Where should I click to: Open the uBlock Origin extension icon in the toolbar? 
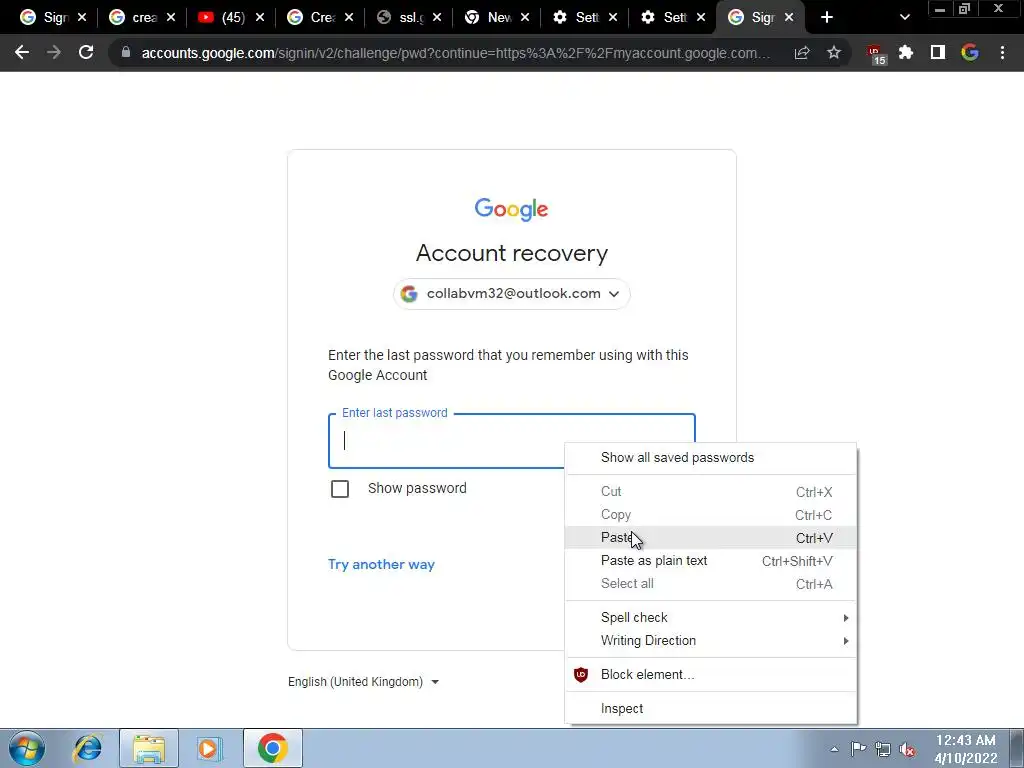click(x=876, y=54)
